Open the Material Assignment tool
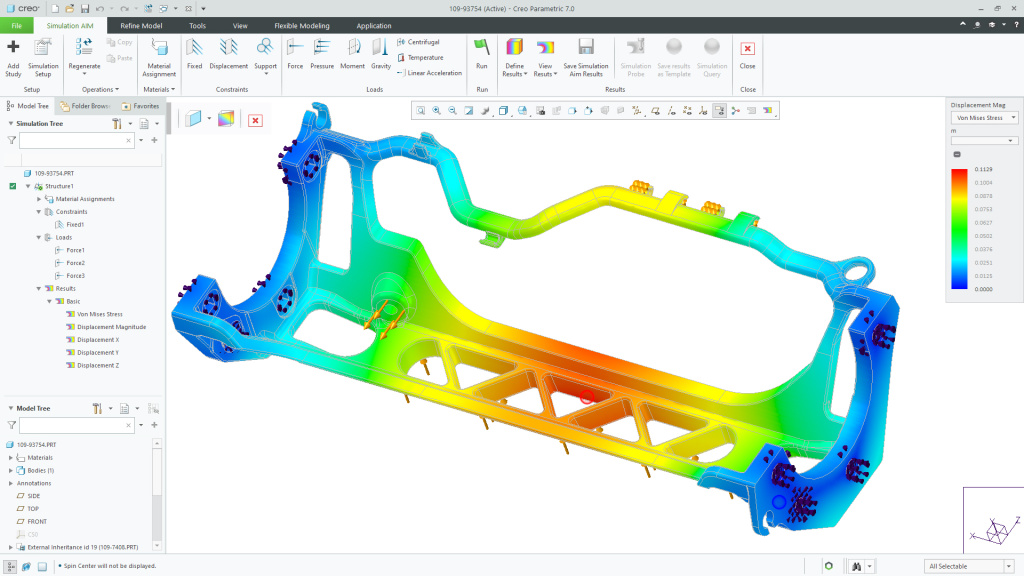 click(161, 55)
